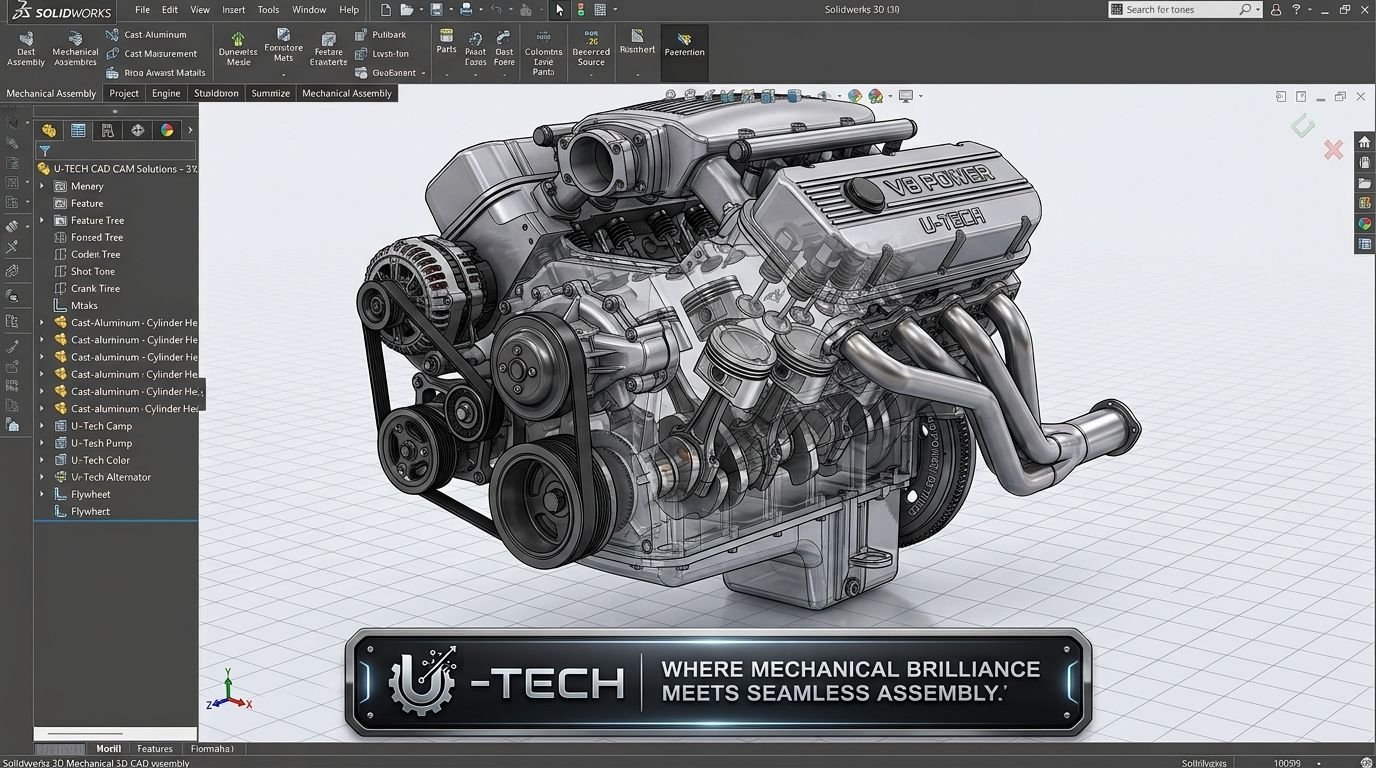
Task: Click the help question mark icon
Action: (x=1297, y=9)
